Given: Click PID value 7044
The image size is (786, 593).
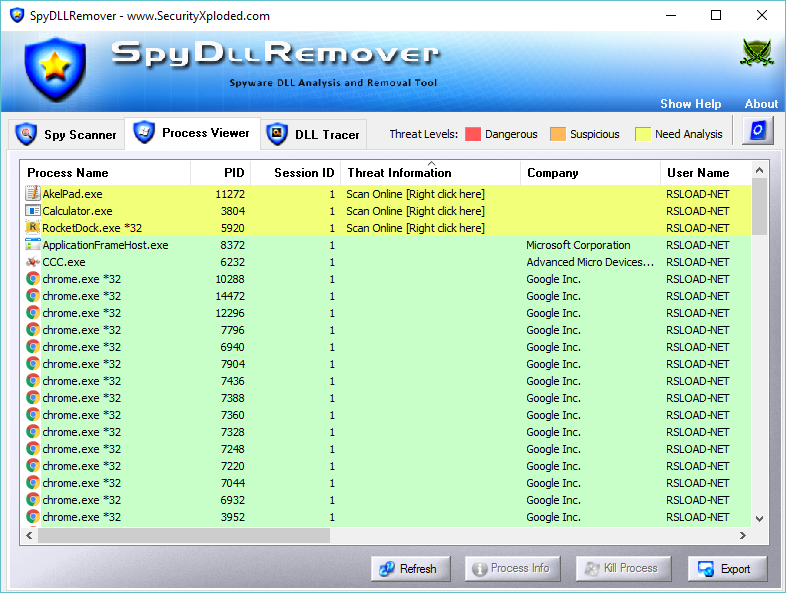Looking at the screenshot, I should tap(233, 483).
